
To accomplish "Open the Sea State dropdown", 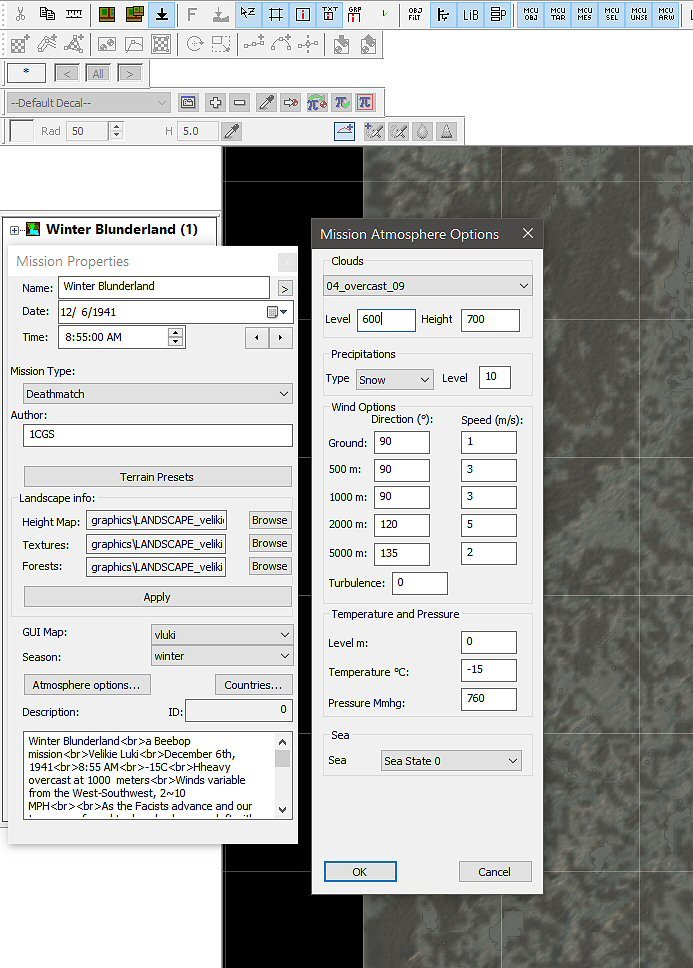I will point(452,761).
